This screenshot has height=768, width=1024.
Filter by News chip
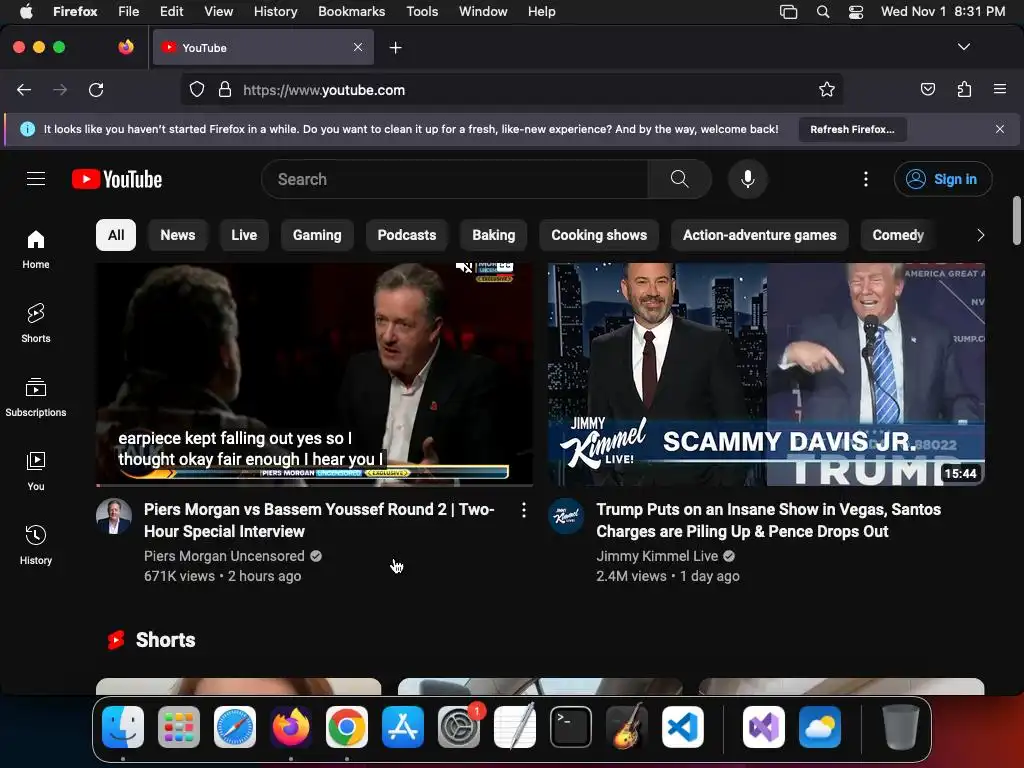pyautogui.click(x=178, y=235)
